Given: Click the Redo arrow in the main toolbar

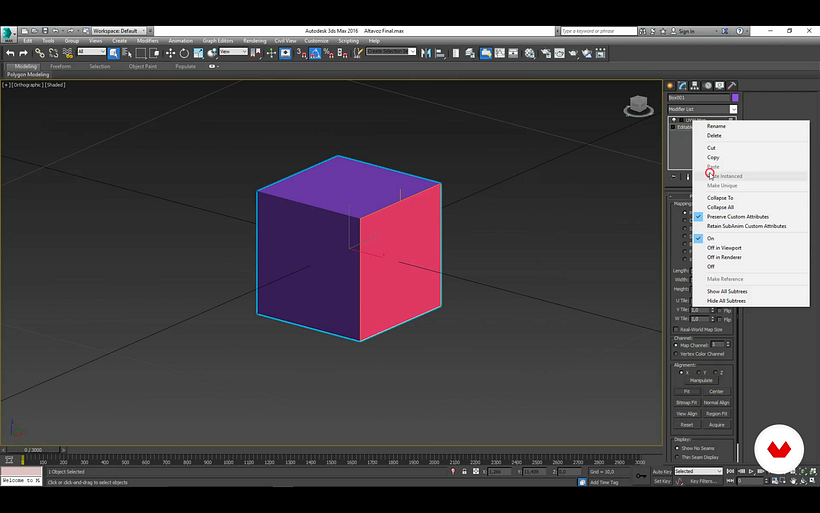Looking at the screenshot, I should point(24,53).
